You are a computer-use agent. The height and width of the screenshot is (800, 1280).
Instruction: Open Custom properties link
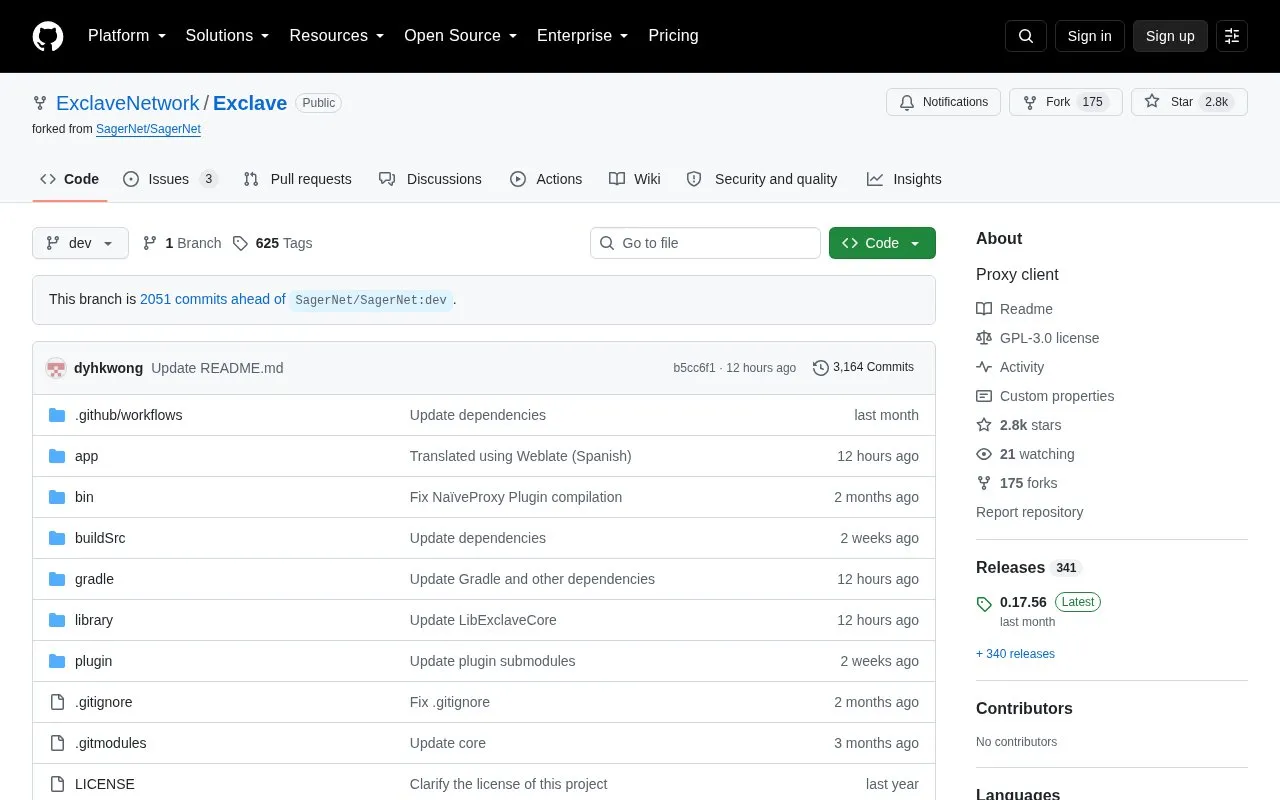(x=1045, y=396)
